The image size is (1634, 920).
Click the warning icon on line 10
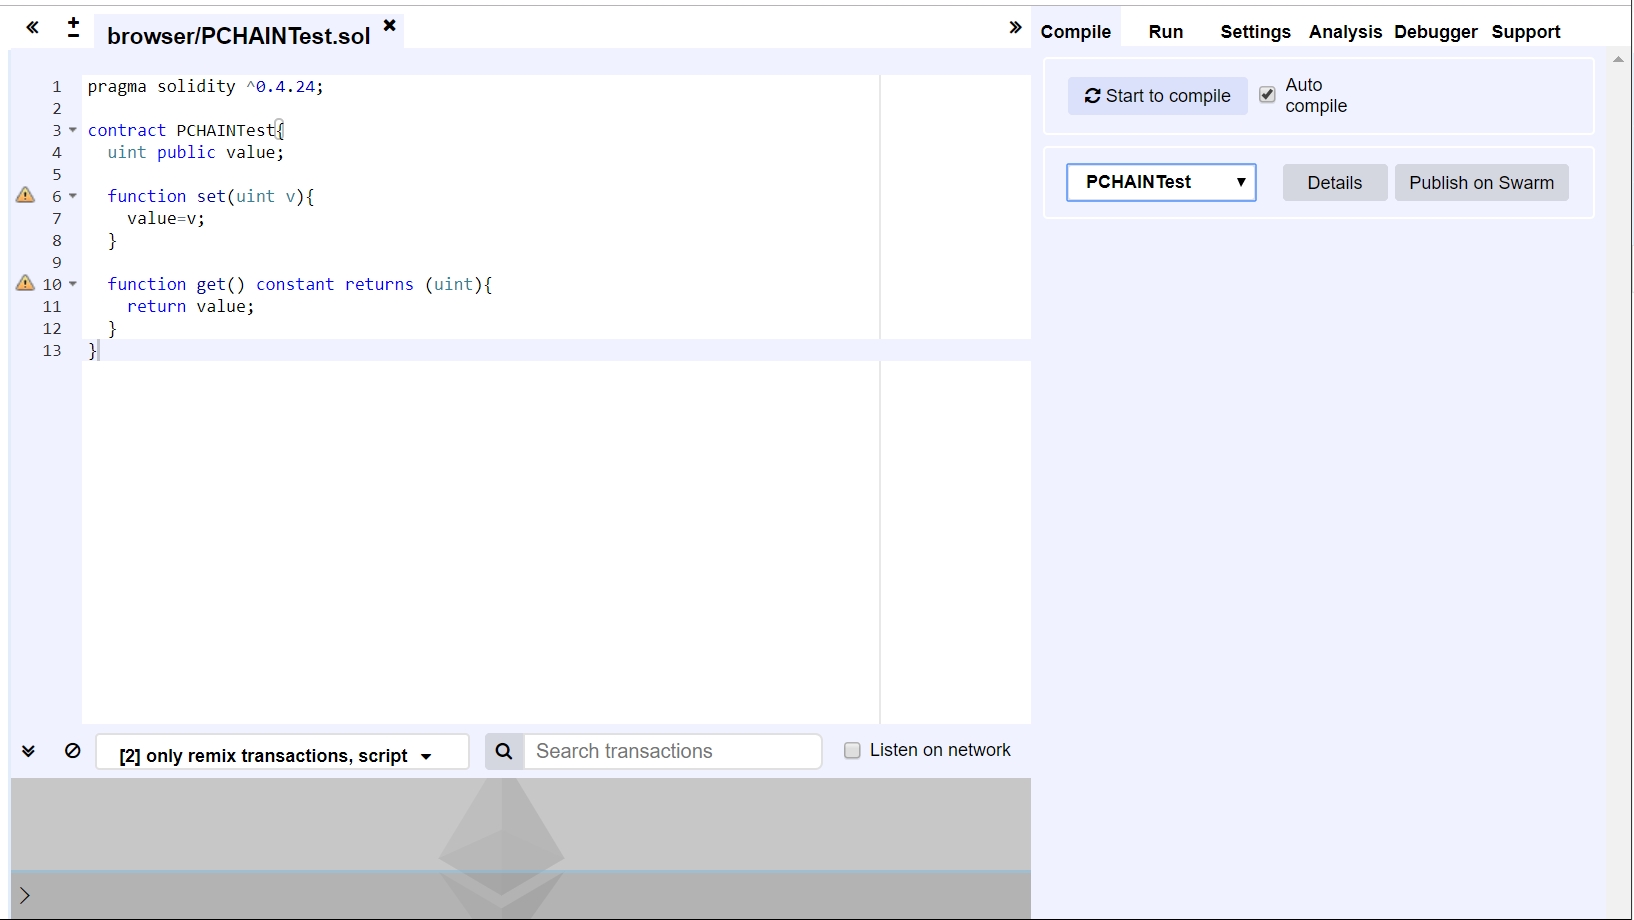point(26,283)
